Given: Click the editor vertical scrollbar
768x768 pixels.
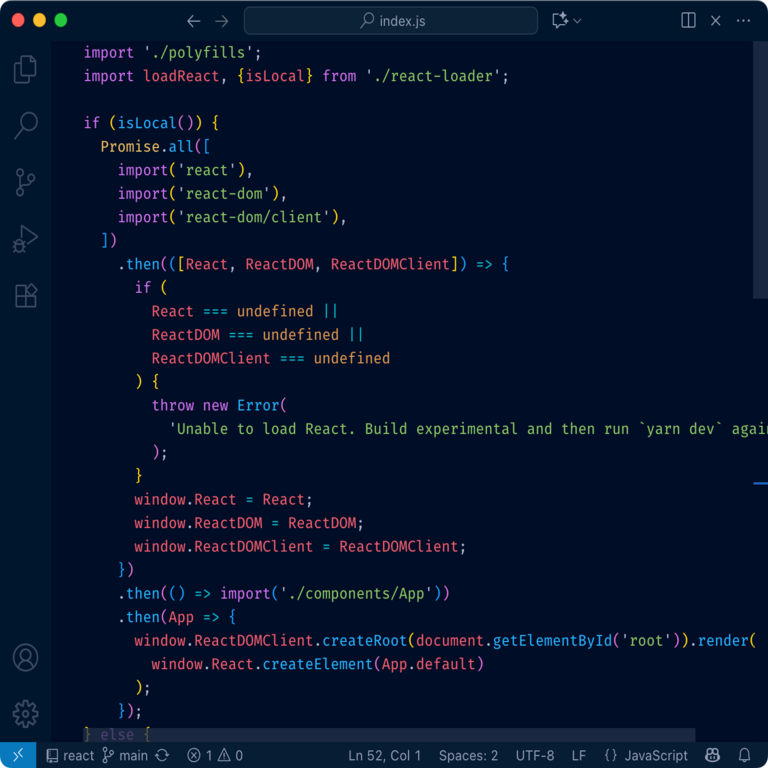Looking at the screenshot, I should click(760, 170).
